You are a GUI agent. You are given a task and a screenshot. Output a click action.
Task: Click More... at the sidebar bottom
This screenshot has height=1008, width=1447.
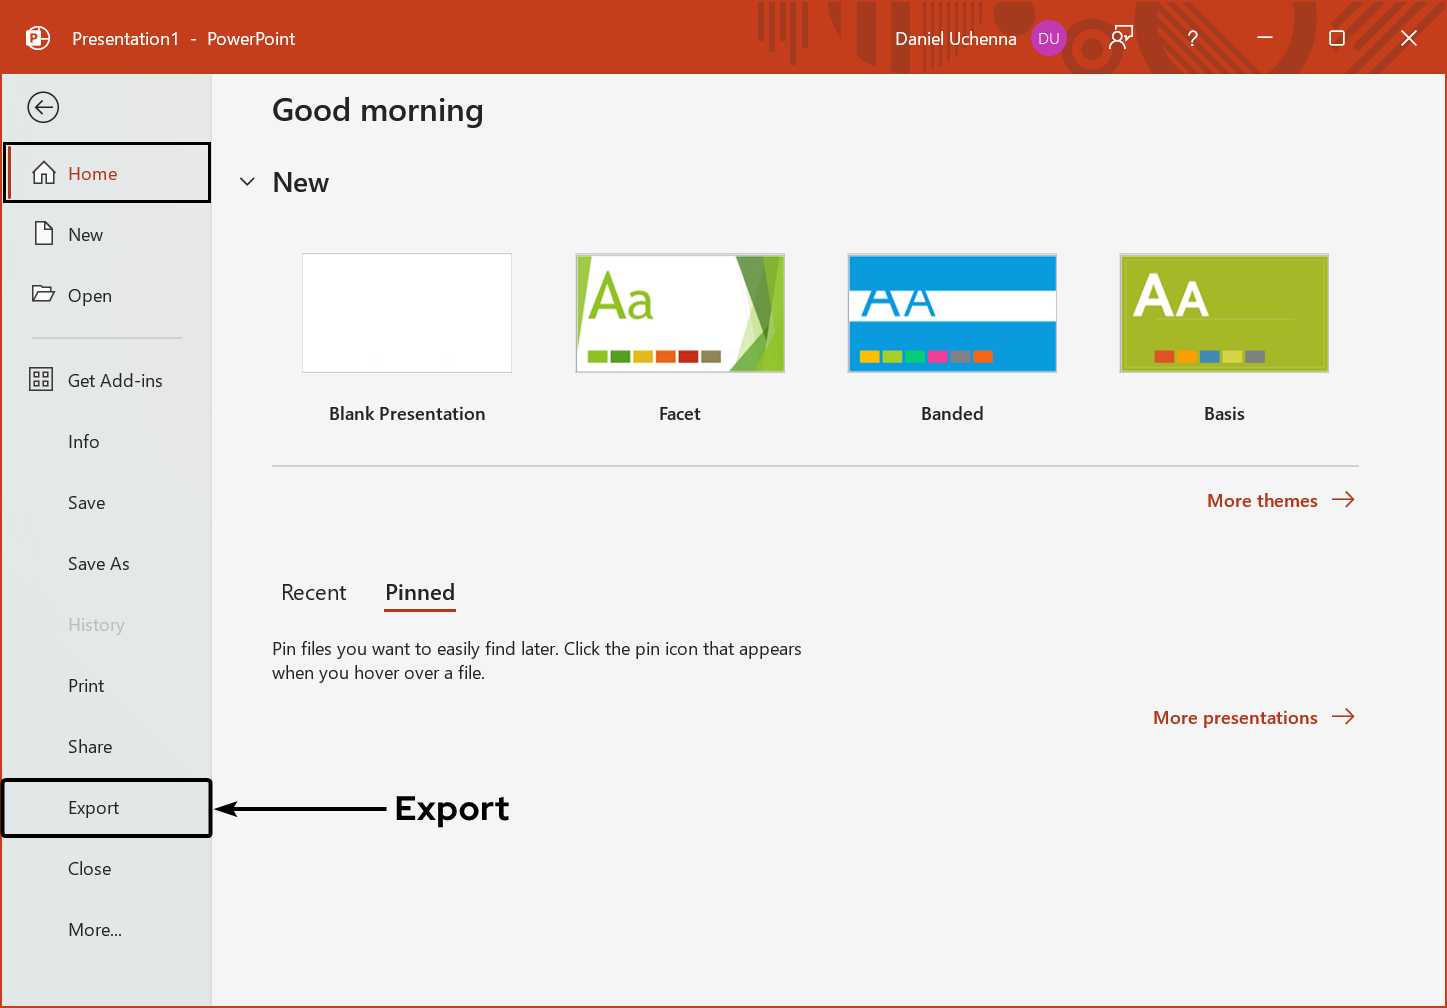coord(95,929)
